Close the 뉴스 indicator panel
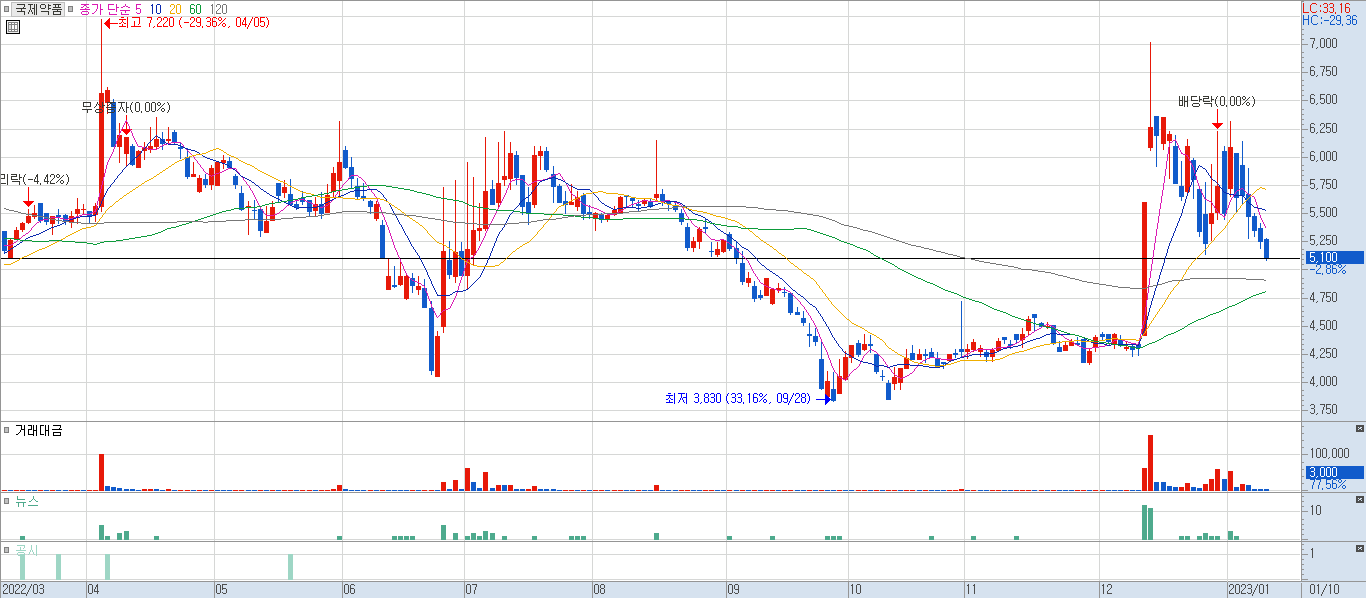The width and height of the screenshot is (1366, 598). 1359,499
